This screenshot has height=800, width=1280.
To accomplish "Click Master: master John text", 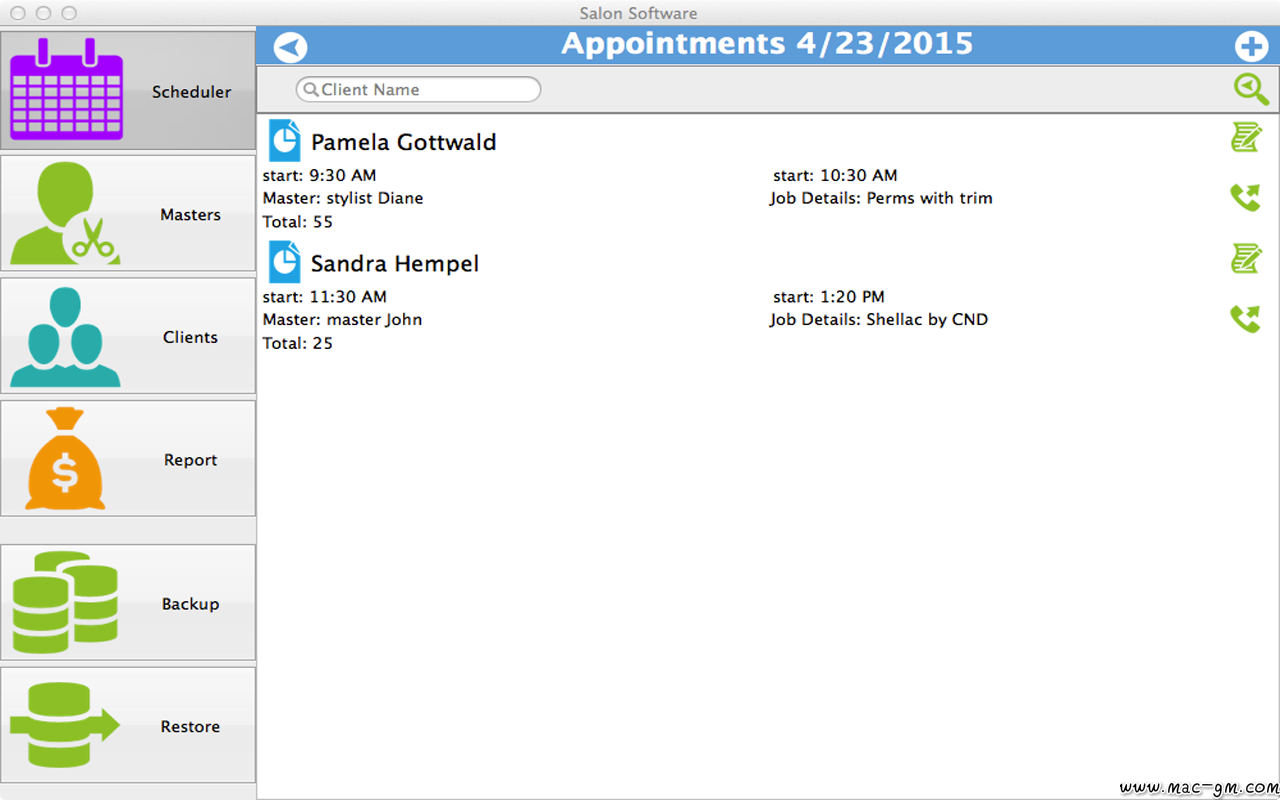I will [x=343, y=320].
